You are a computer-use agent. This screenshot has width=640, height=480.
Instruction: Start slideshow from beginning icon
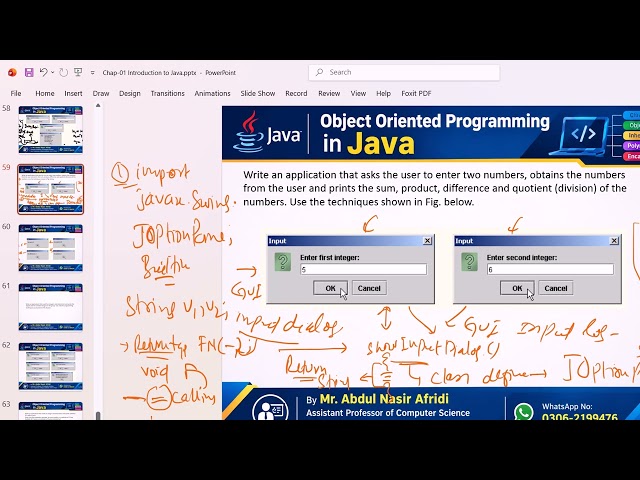pos(78,73)
